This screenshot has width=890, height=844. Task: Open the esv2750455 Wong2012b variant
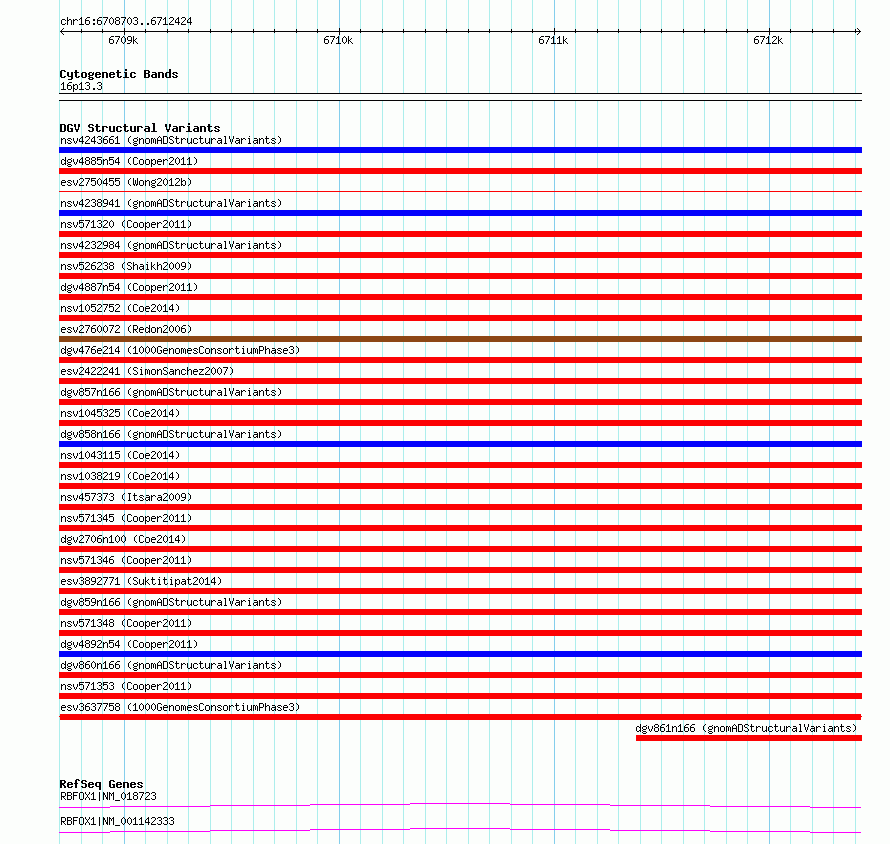[126, 182]
